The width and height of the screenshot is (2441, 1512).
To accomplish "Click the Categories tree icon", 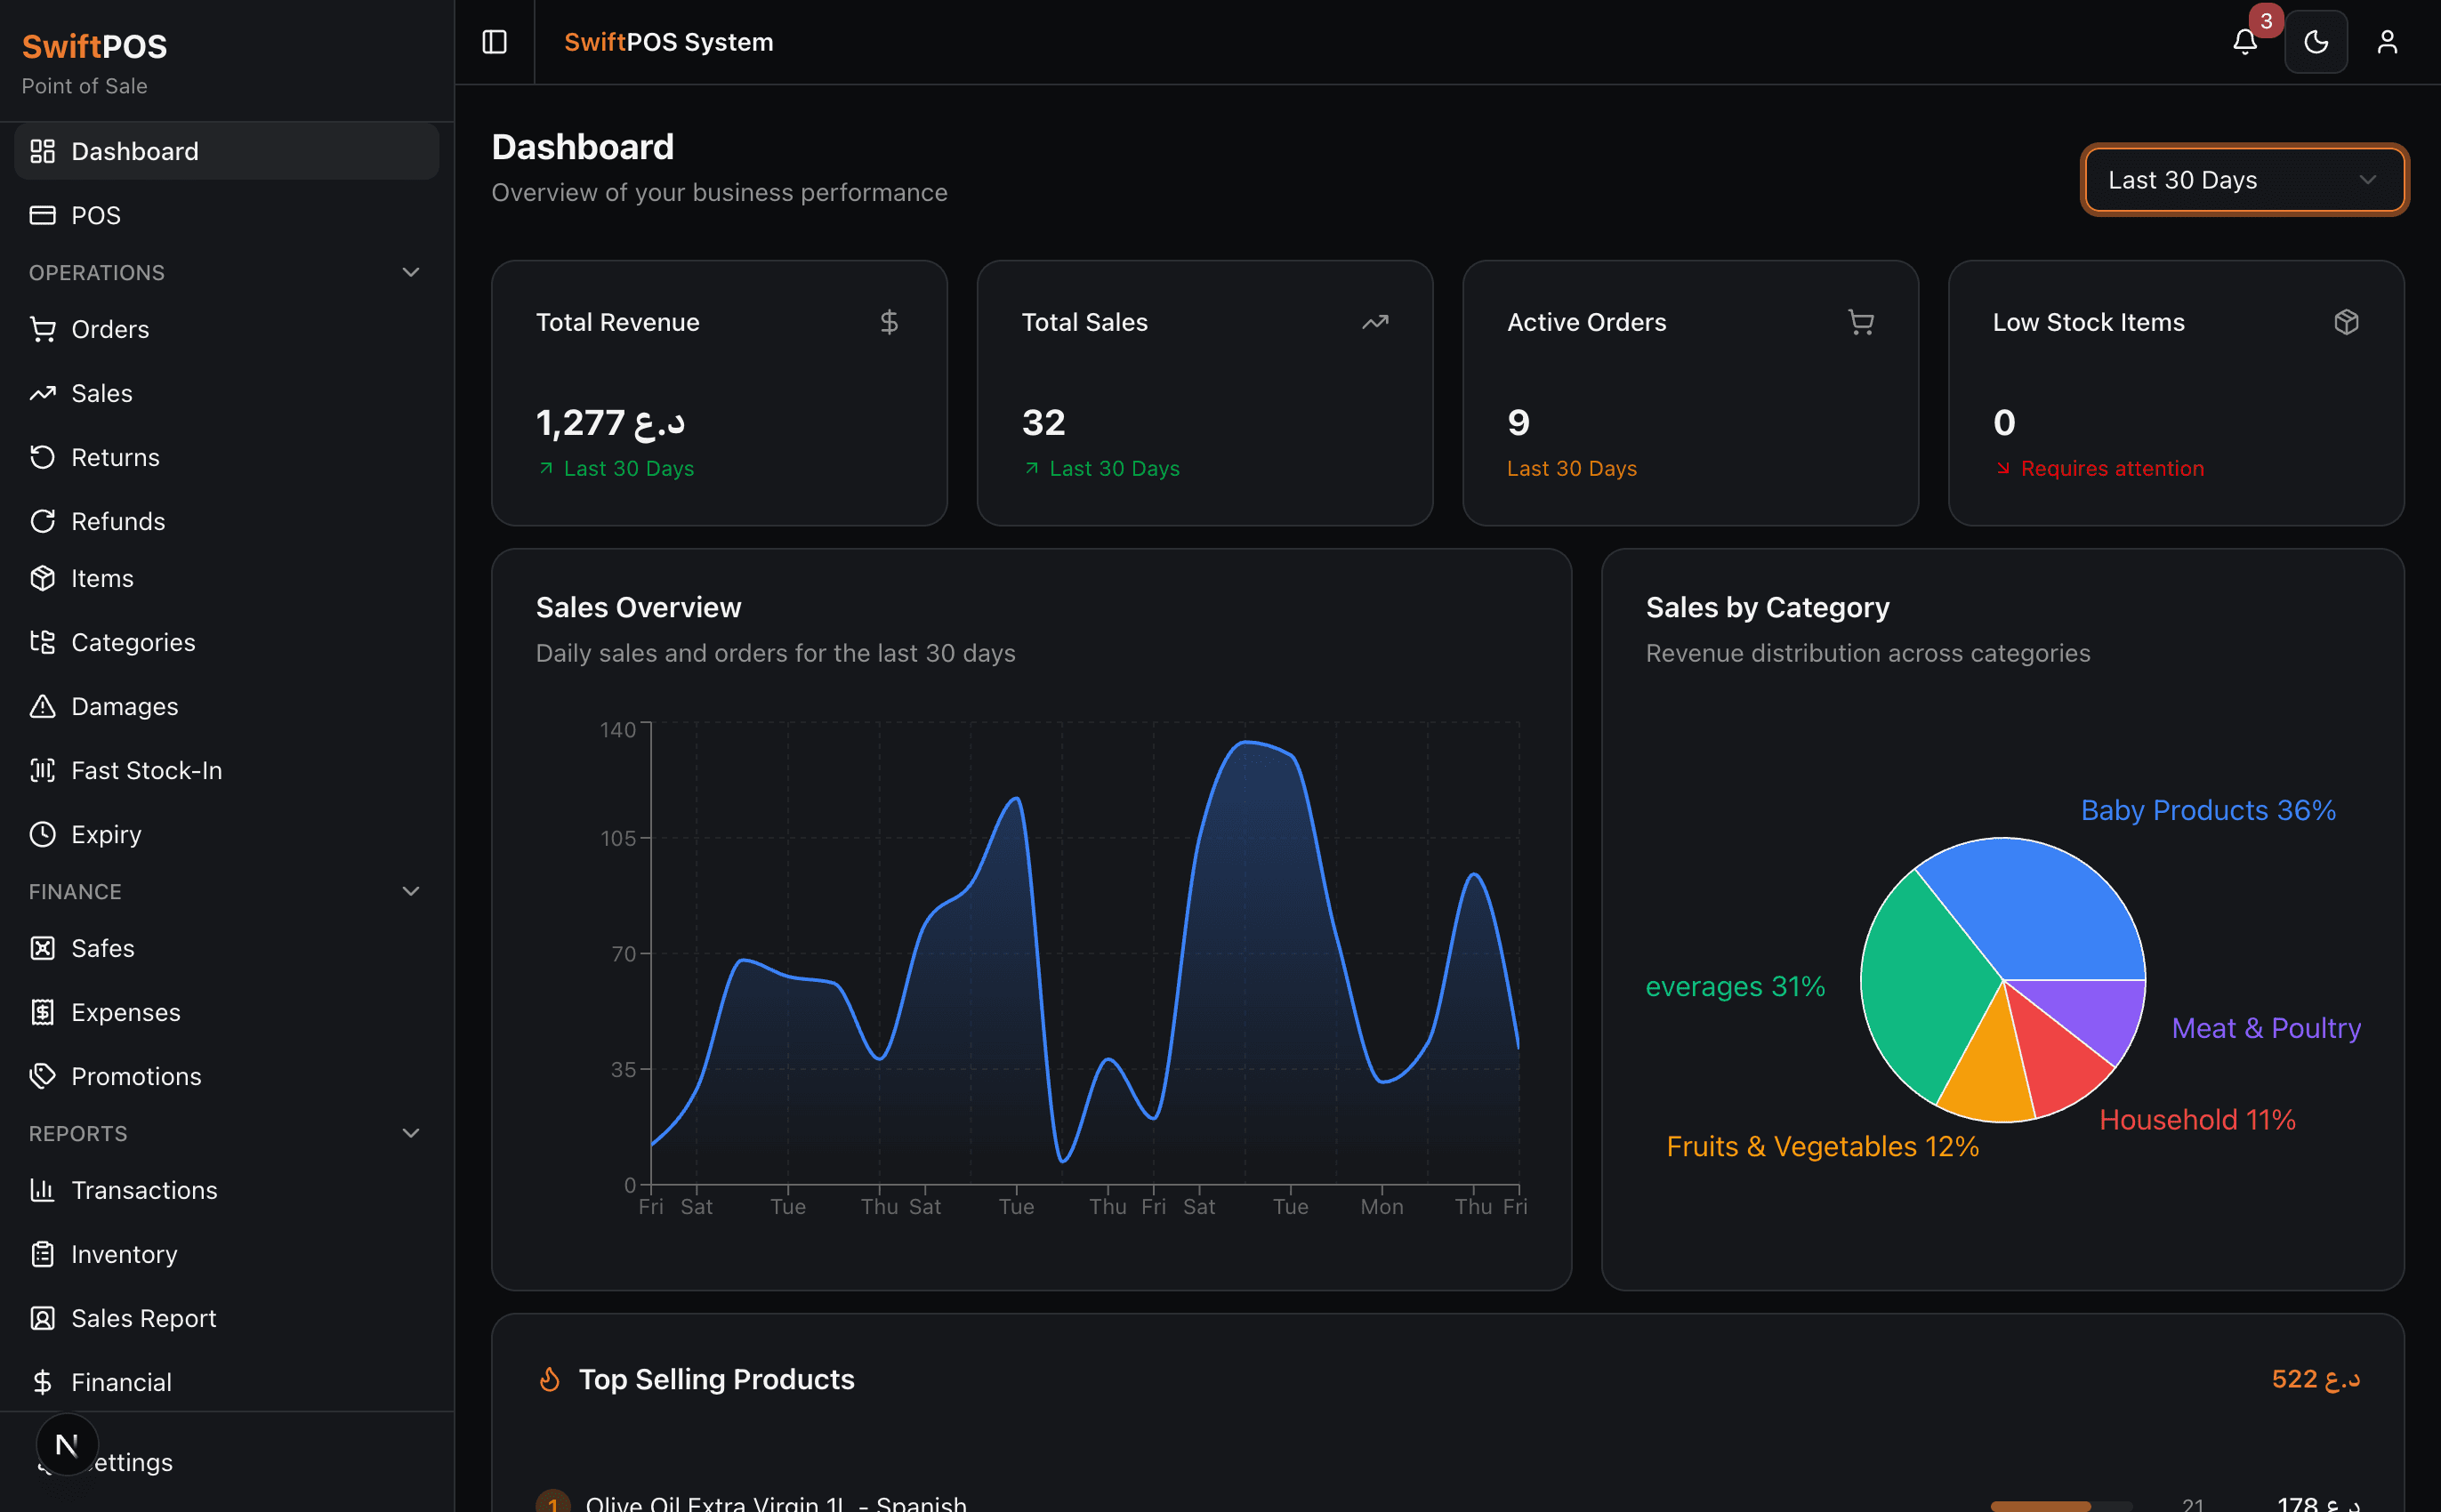I will click(x=42, y=642).
